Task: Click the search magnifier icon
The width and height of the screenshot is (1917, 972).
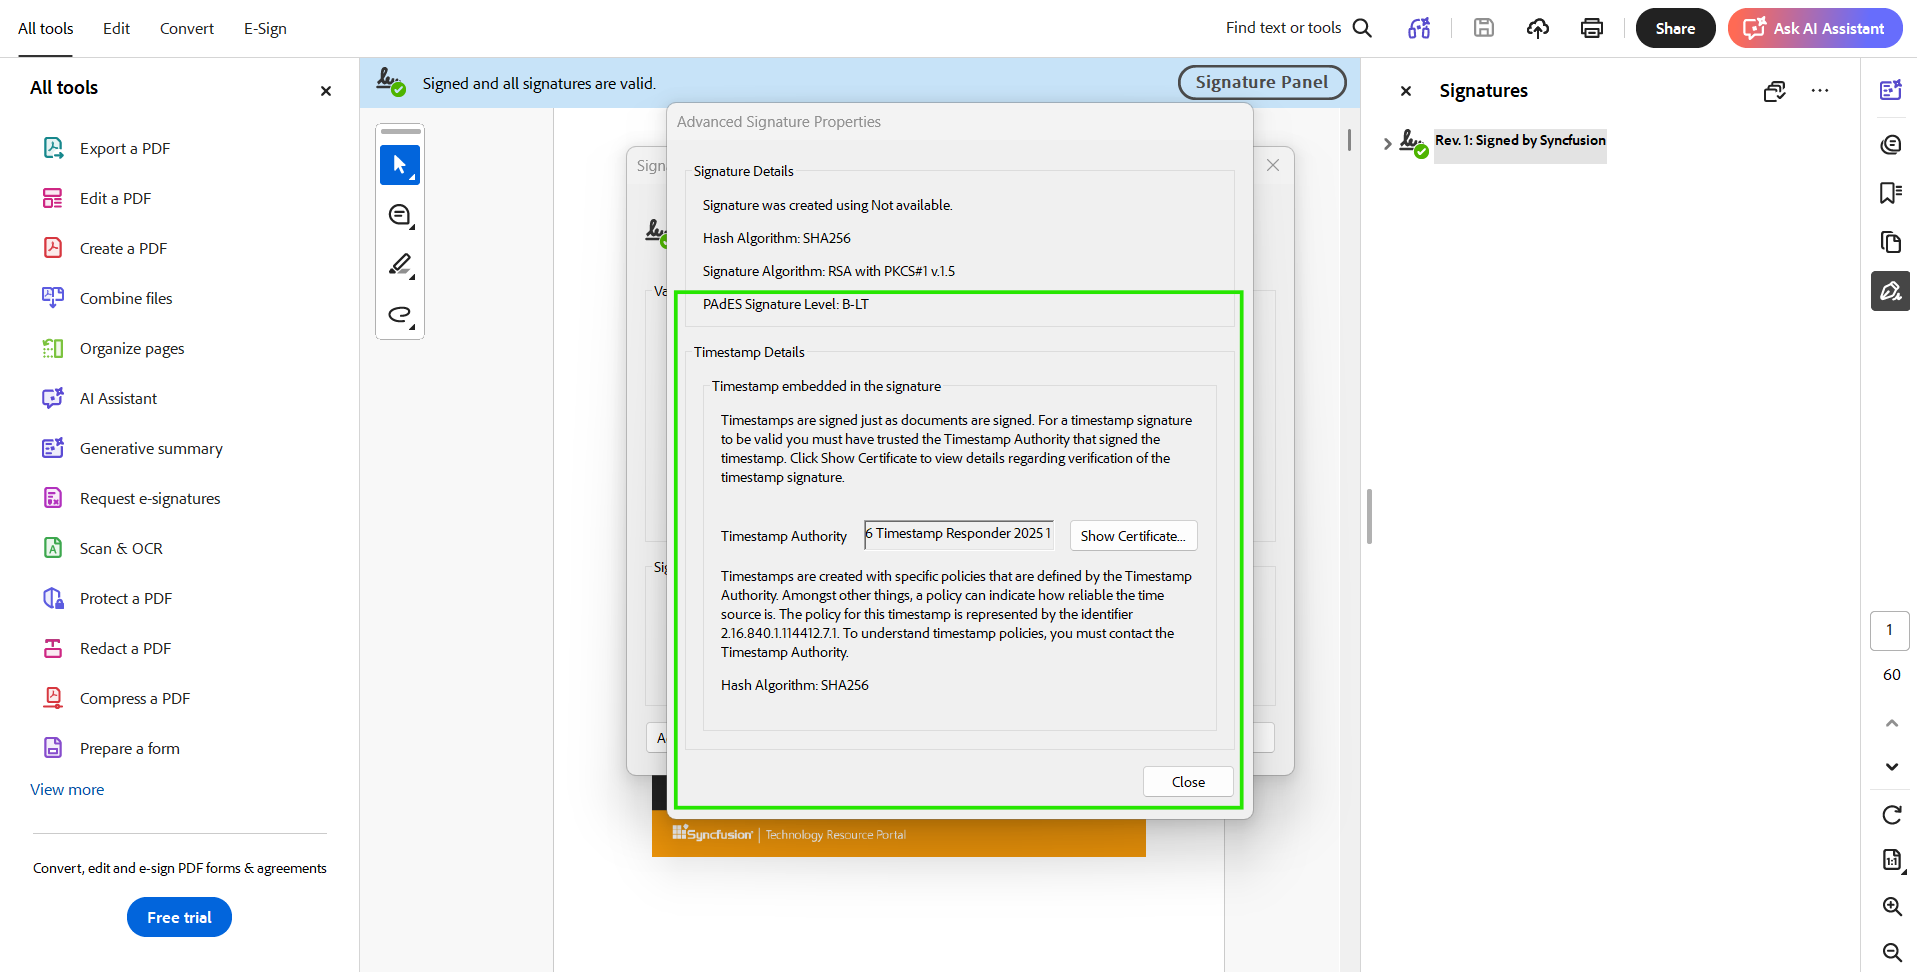Action: (1362, 28)
